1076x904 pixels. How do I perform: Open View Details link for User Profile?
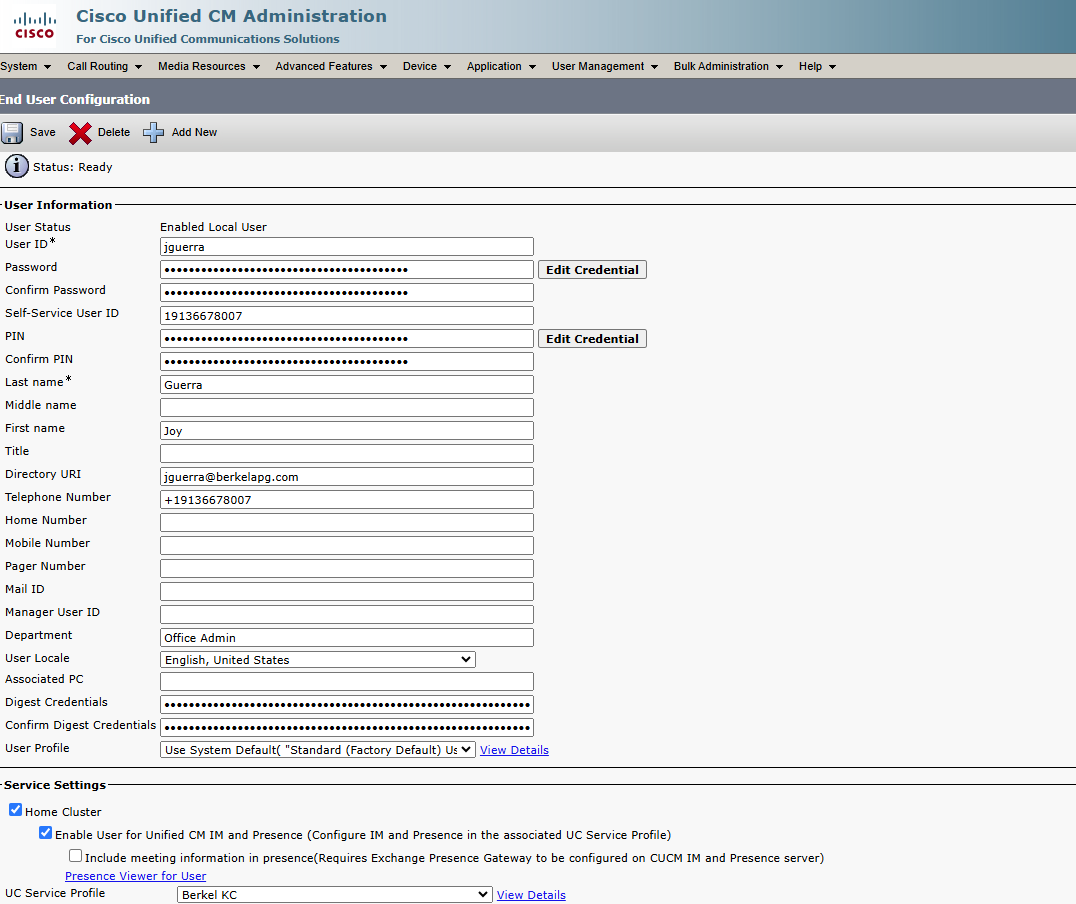514,750
